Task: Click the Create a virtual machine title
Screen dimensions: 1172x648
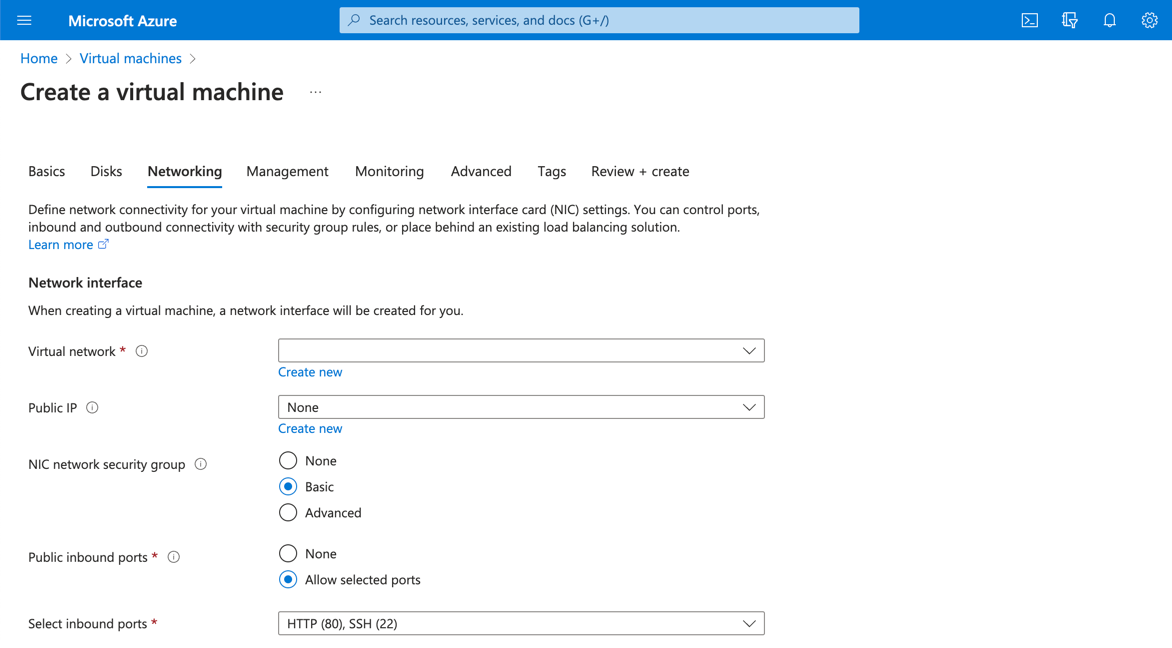Action: point(152,92)
